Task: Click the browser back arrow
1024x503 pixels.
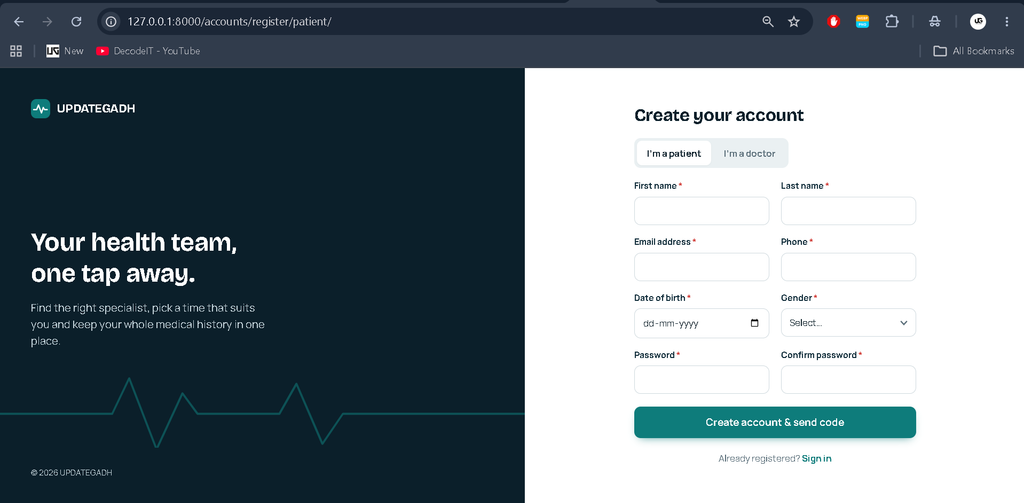Action: coord(19,22)
